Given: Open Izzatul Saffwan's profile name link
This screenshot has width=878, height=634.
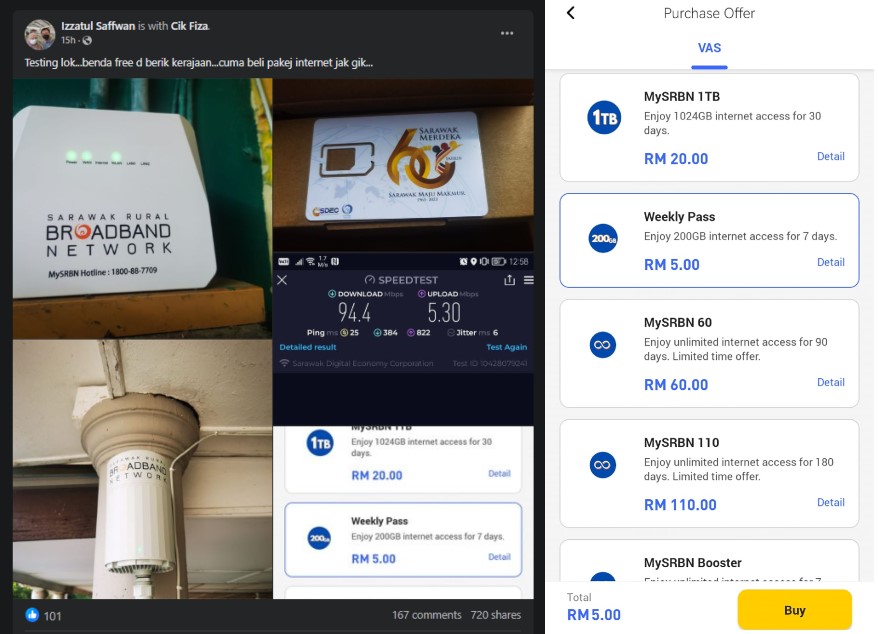Looking at the screenshot, I should pyautogui.click(x=98, y=26).
